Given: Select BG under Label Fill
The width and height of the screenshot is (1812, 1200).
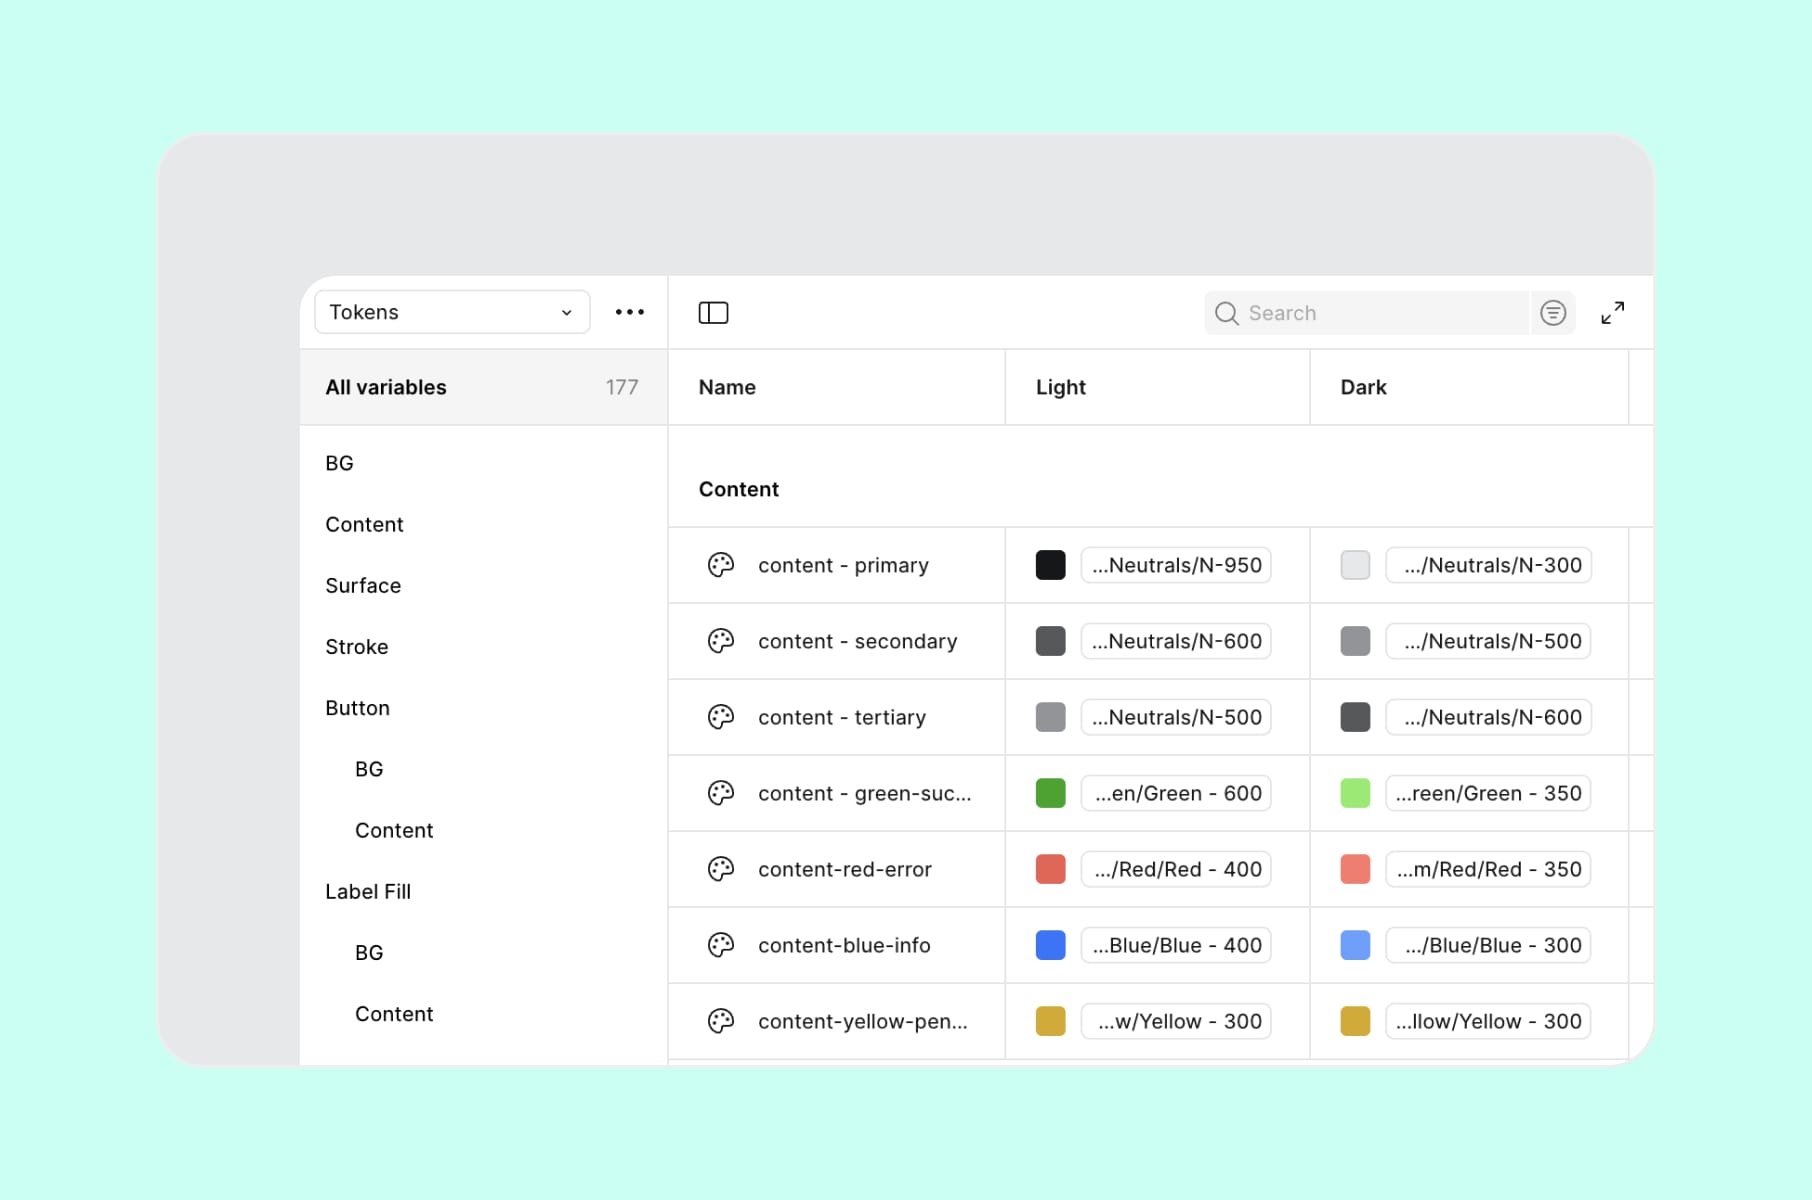Looking at the screenshot, I should point(369,952).
